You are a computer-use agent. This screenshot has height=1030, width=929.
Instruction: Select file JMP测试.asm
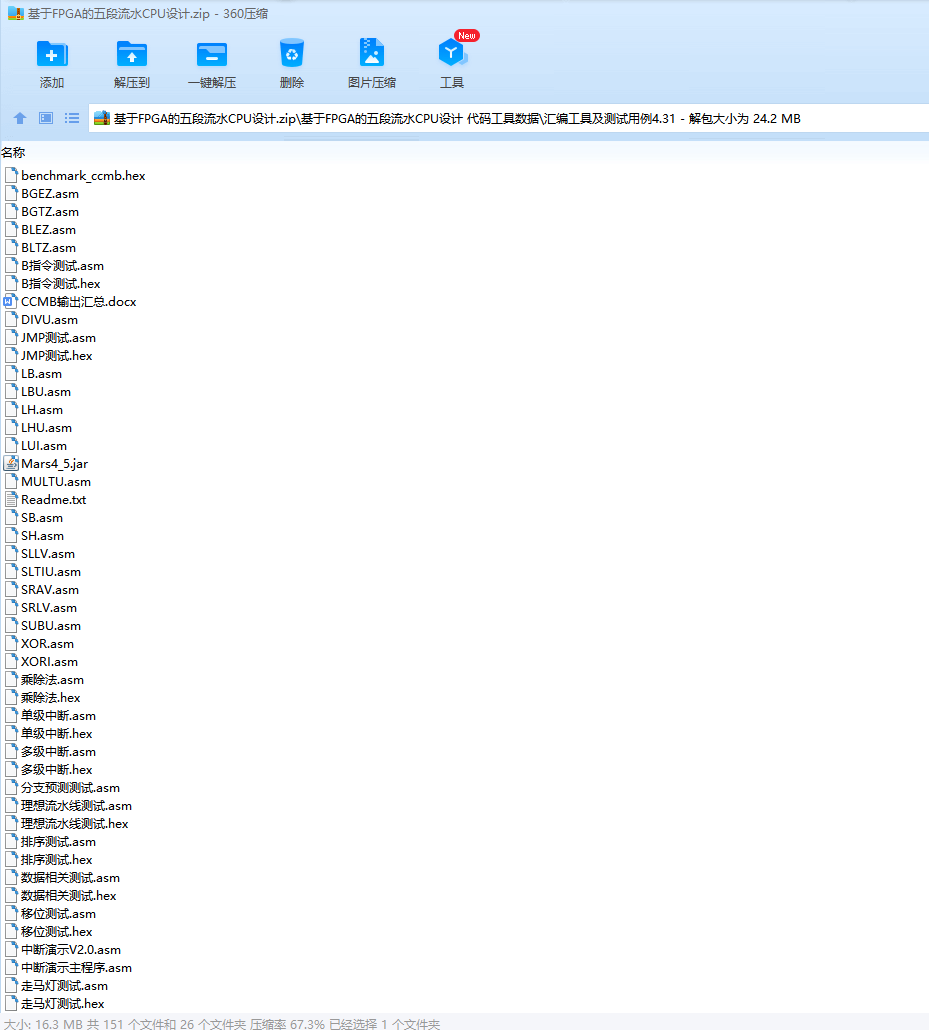(58, 338)
